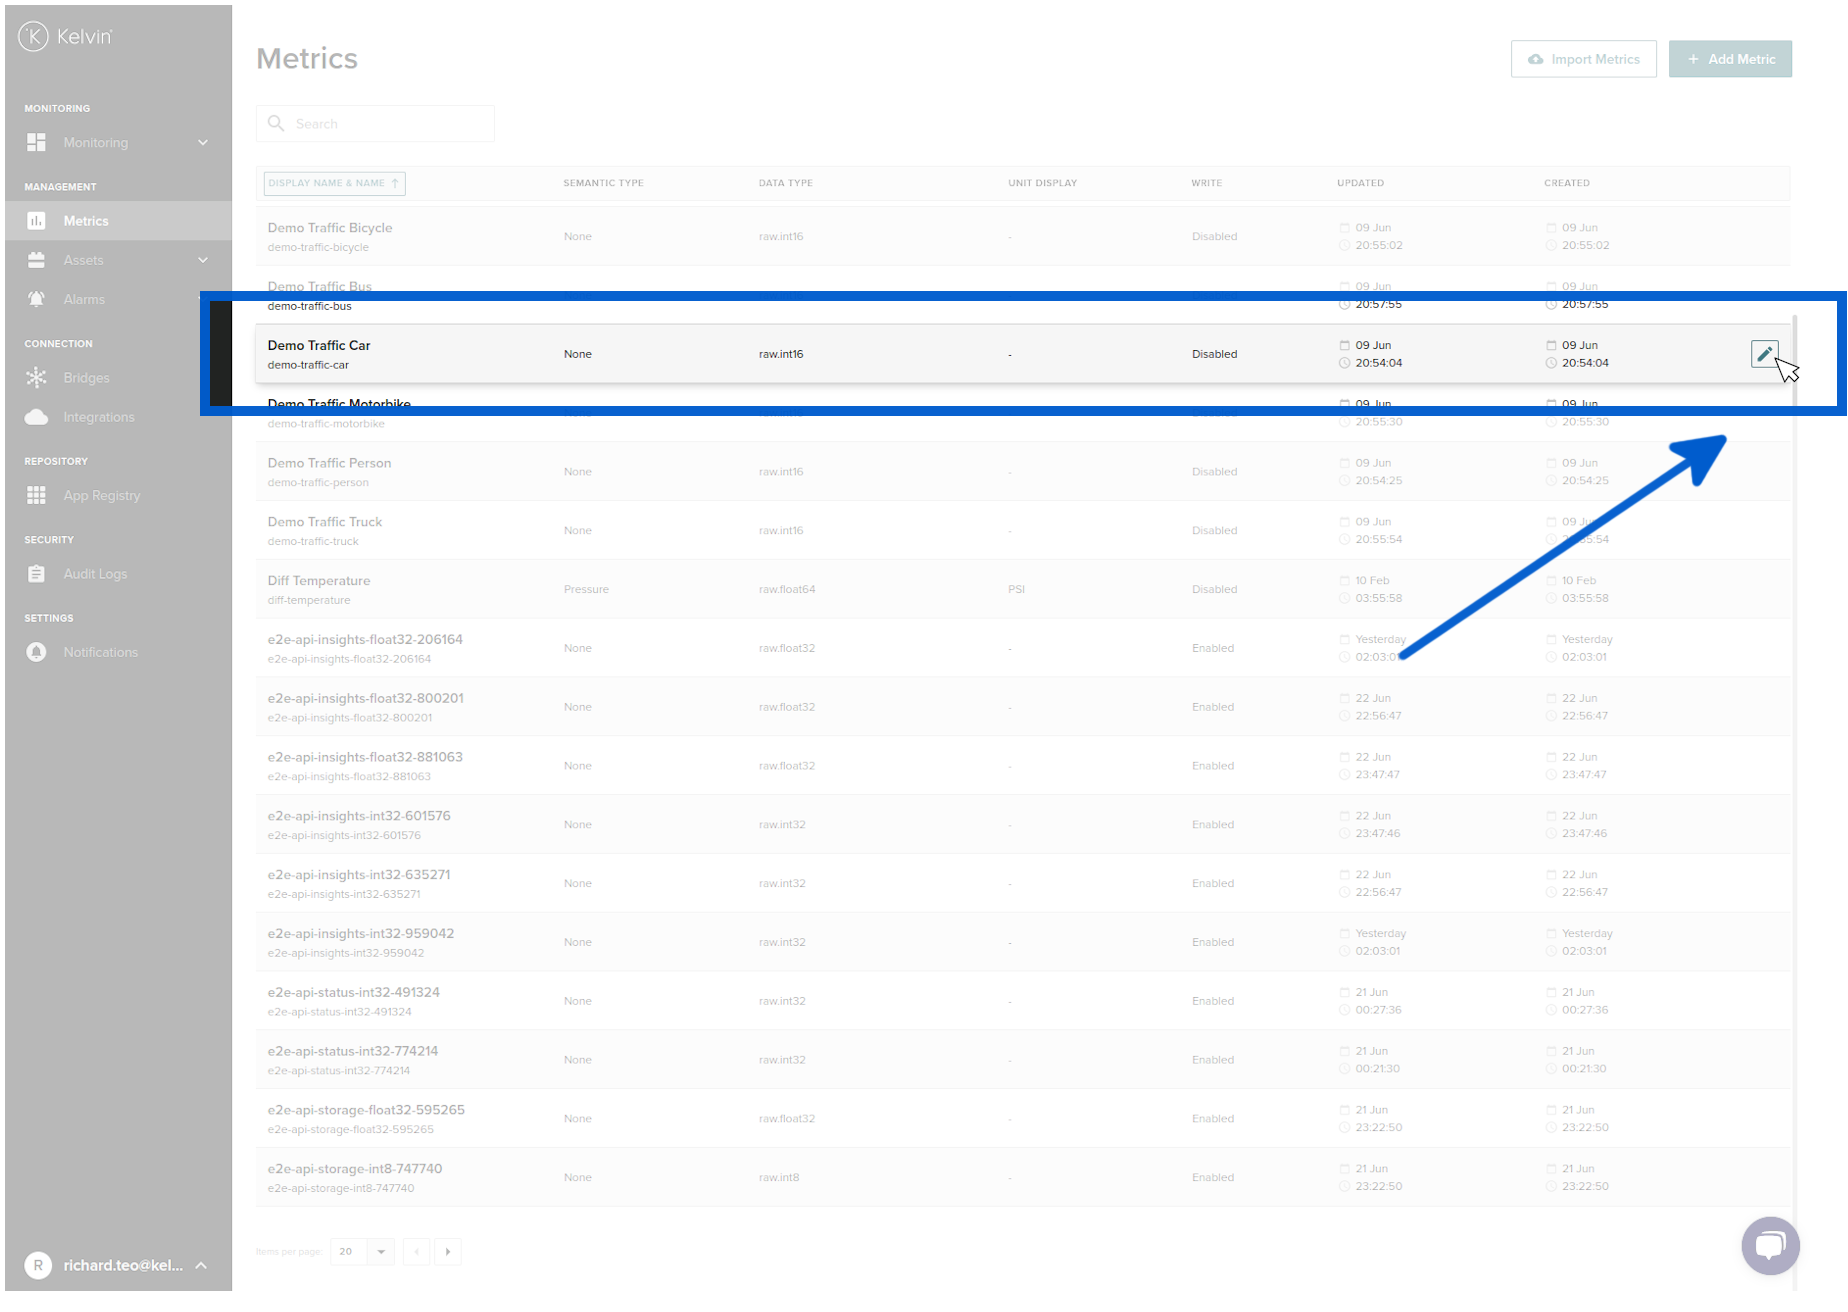Image resolution: width=1848 pixels, height=1312 pixels.
Task: Open Notifications settings
Action: click(100, 652)
